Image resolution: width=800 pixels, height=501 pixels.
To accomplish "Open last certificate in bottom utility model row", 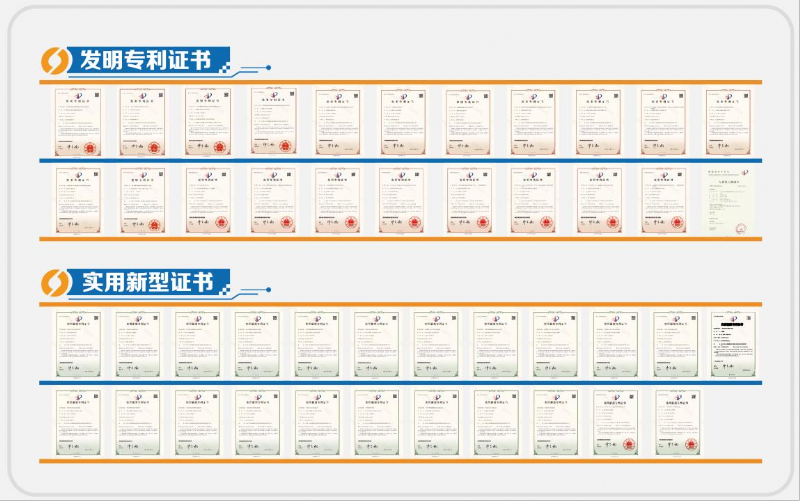I will (x=676, y=421).
